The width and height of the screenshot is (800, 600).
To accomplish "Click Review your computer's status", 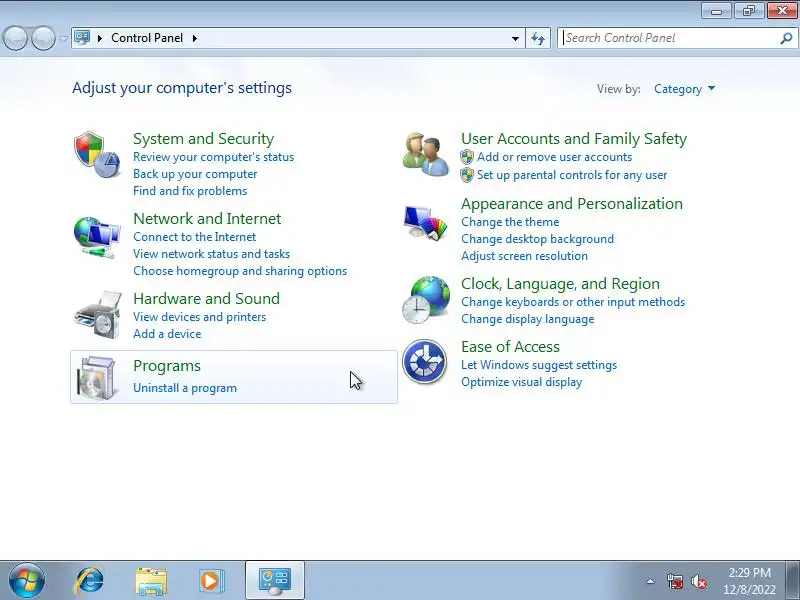I will coord(213,157).
